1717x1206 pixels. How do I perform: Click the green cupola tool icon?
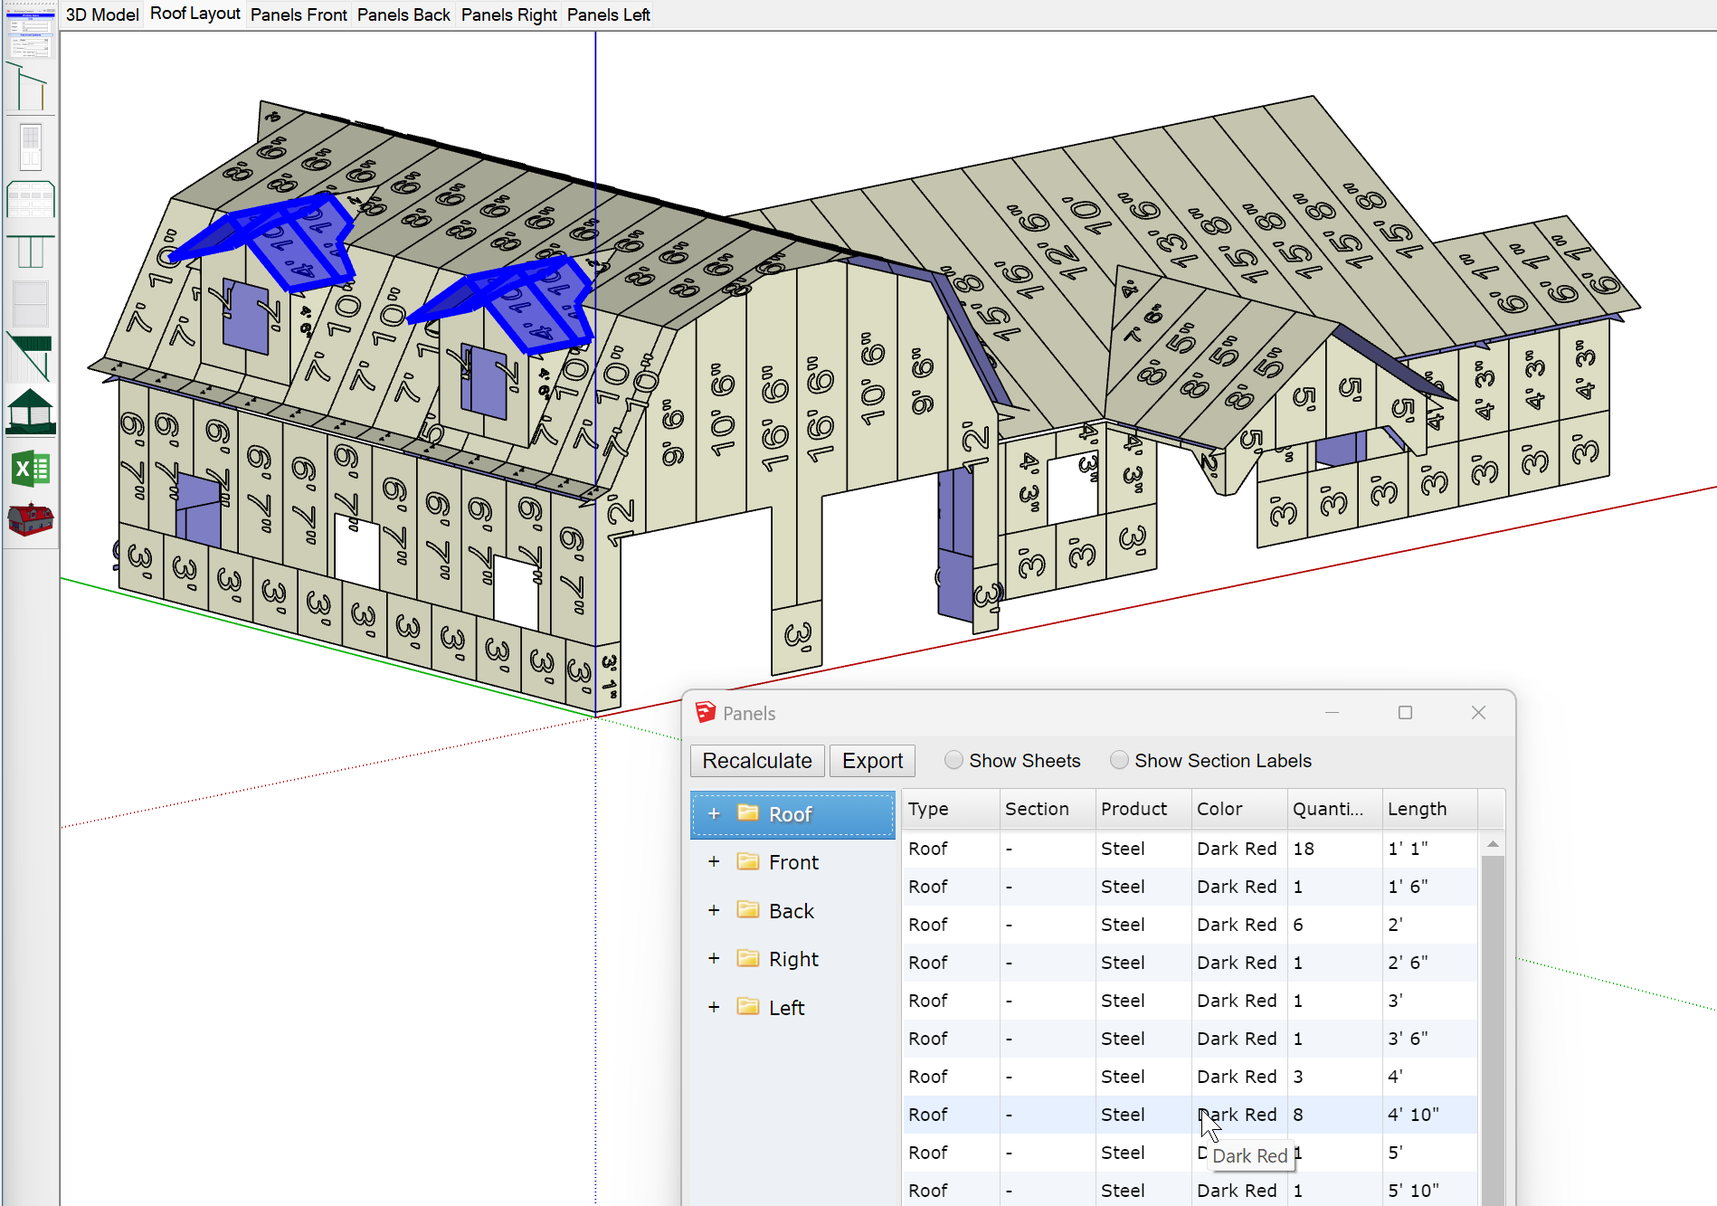(x=30, y=411)
